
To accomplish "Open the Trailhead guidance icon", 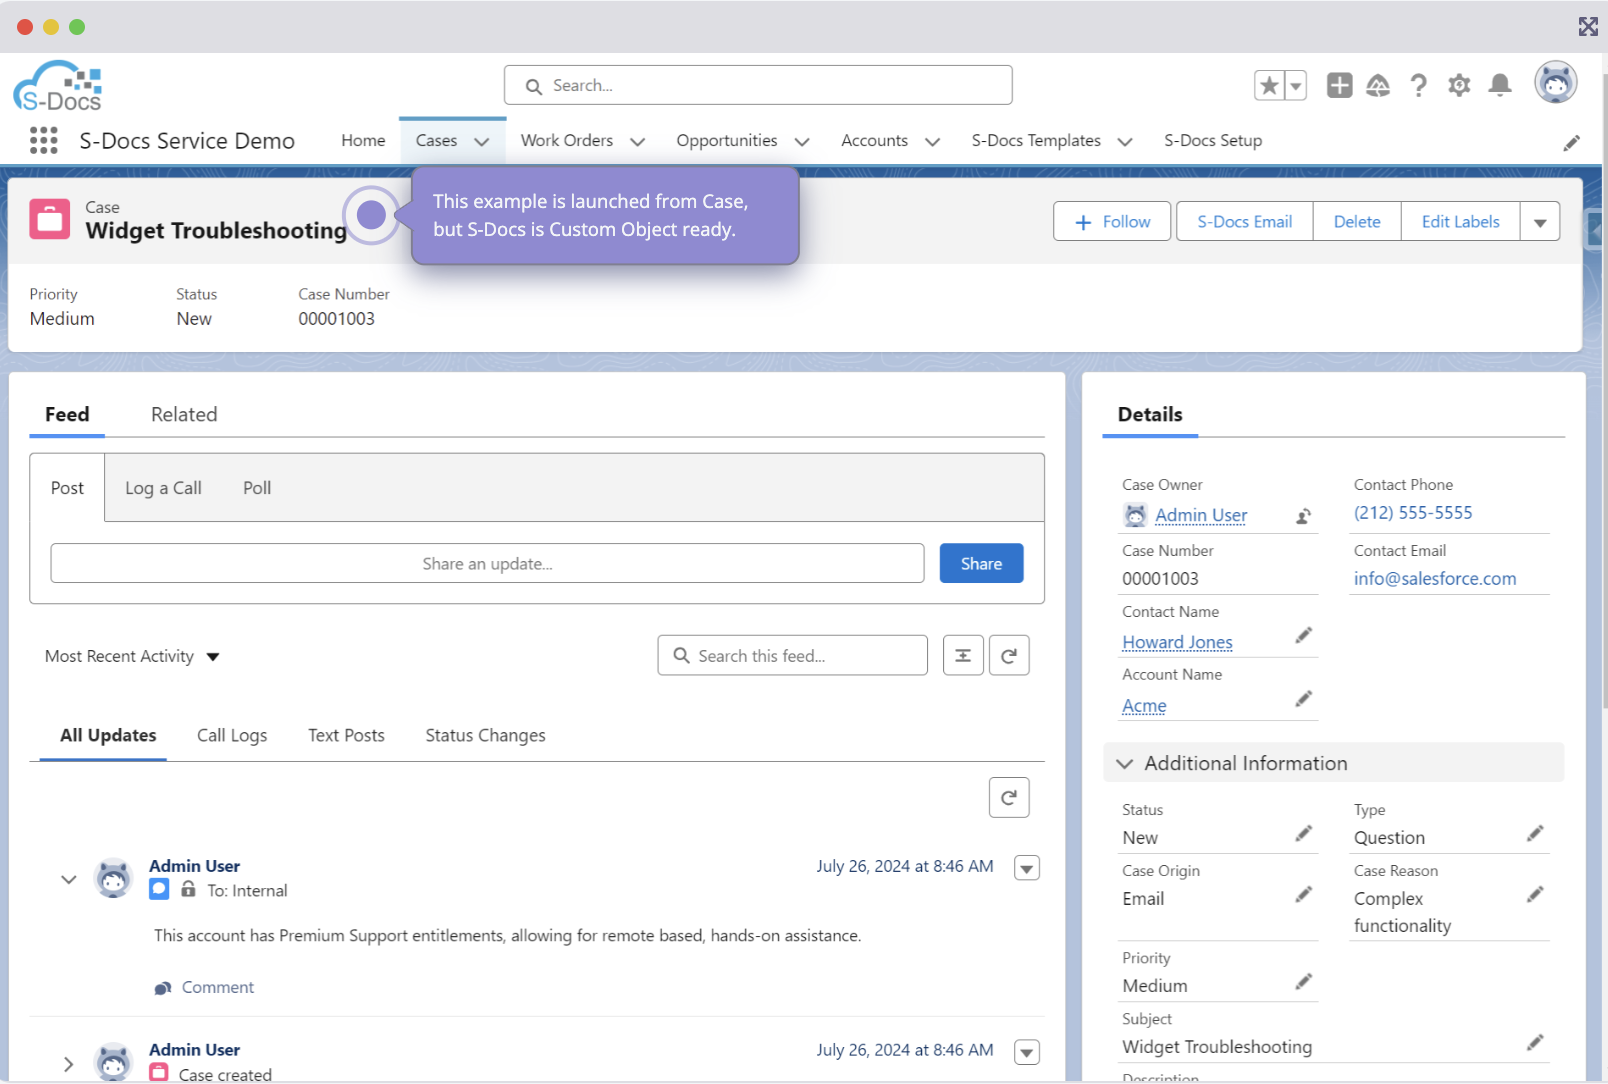I will (x=1378, y=86).
